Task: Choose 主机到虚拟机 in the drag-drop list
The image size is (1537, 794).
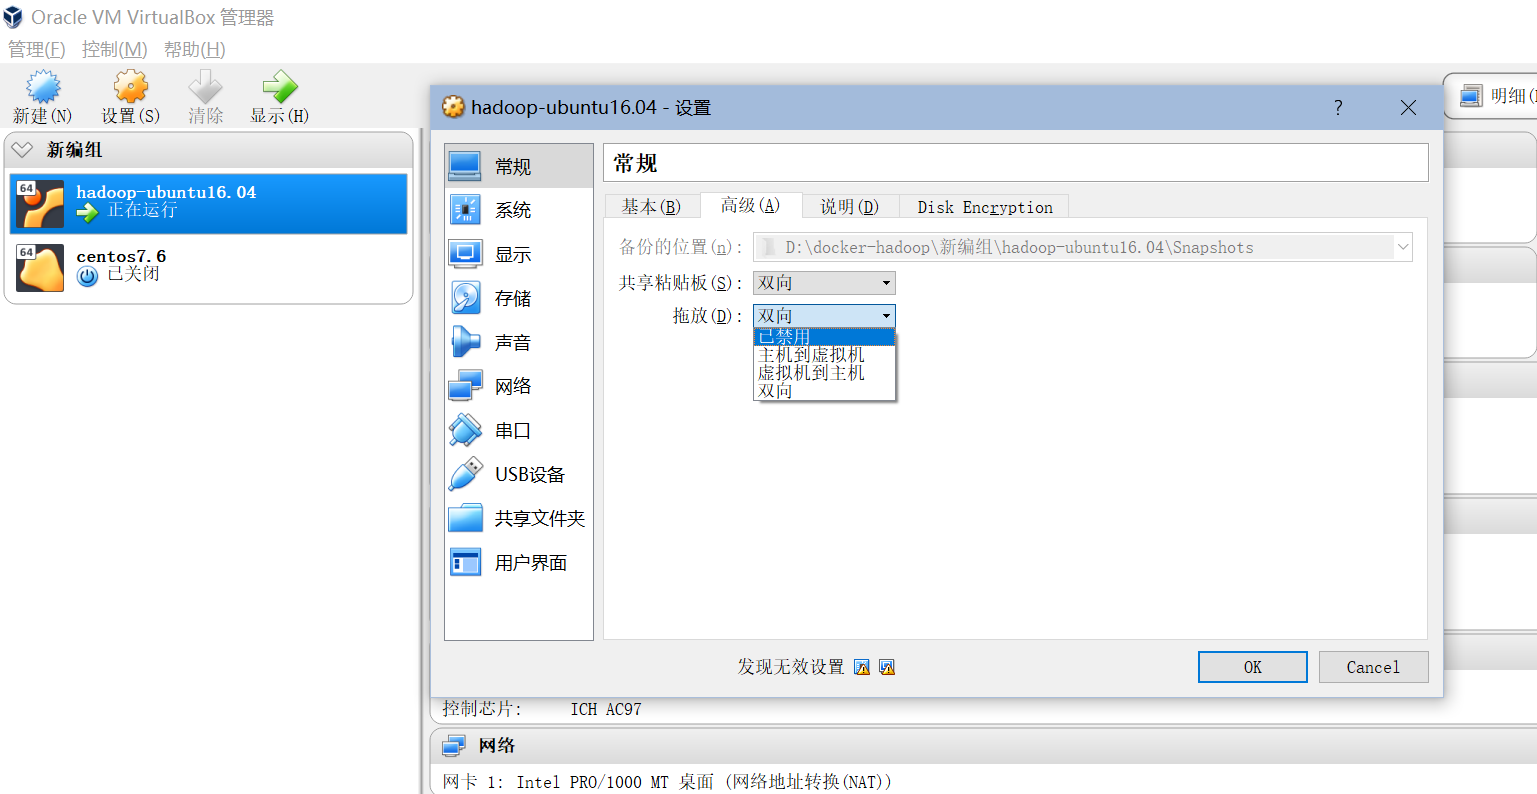Action: click(824, 355)
